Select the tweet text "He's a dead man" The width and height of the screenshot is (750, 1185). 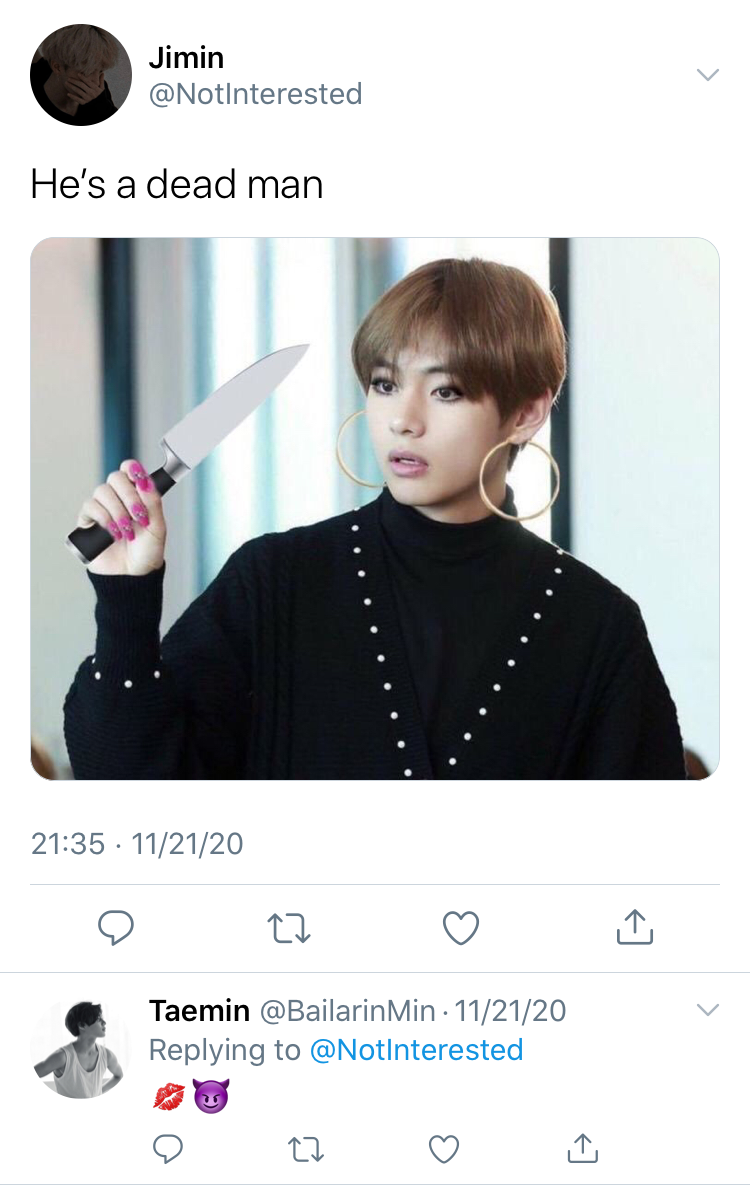click(177, 184)
